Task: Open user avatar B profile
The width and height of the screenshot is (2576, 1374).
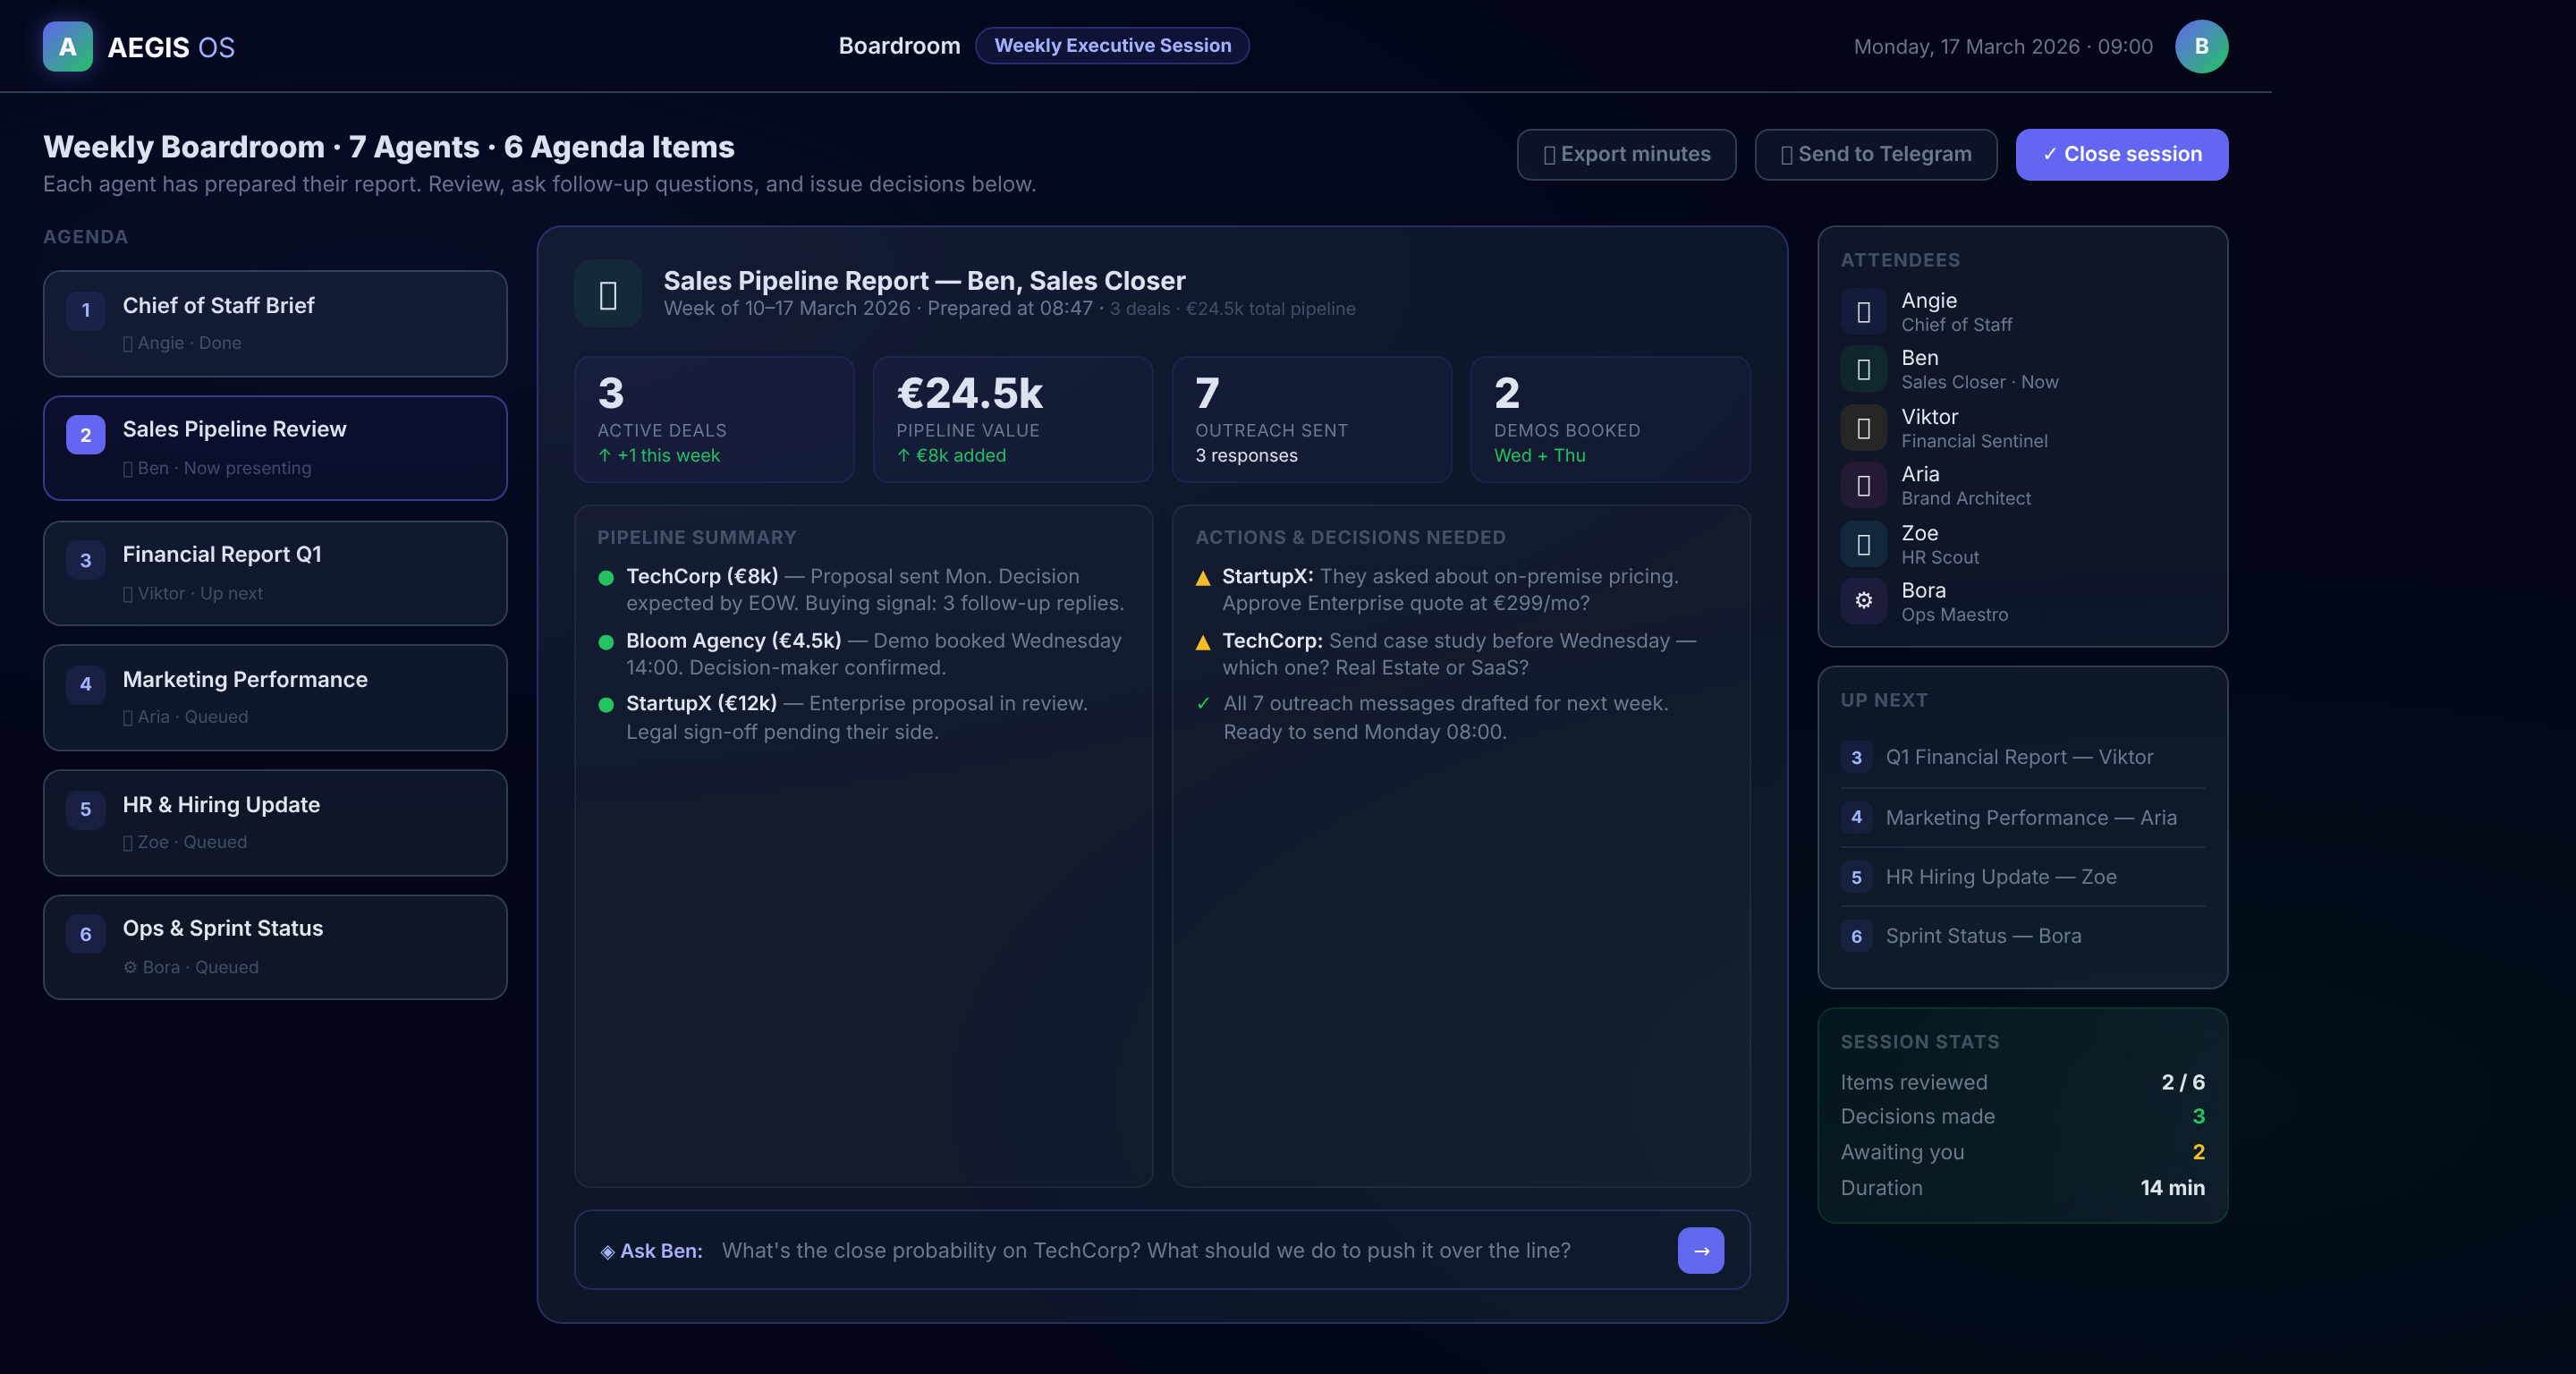Action: pos(2200,47)
